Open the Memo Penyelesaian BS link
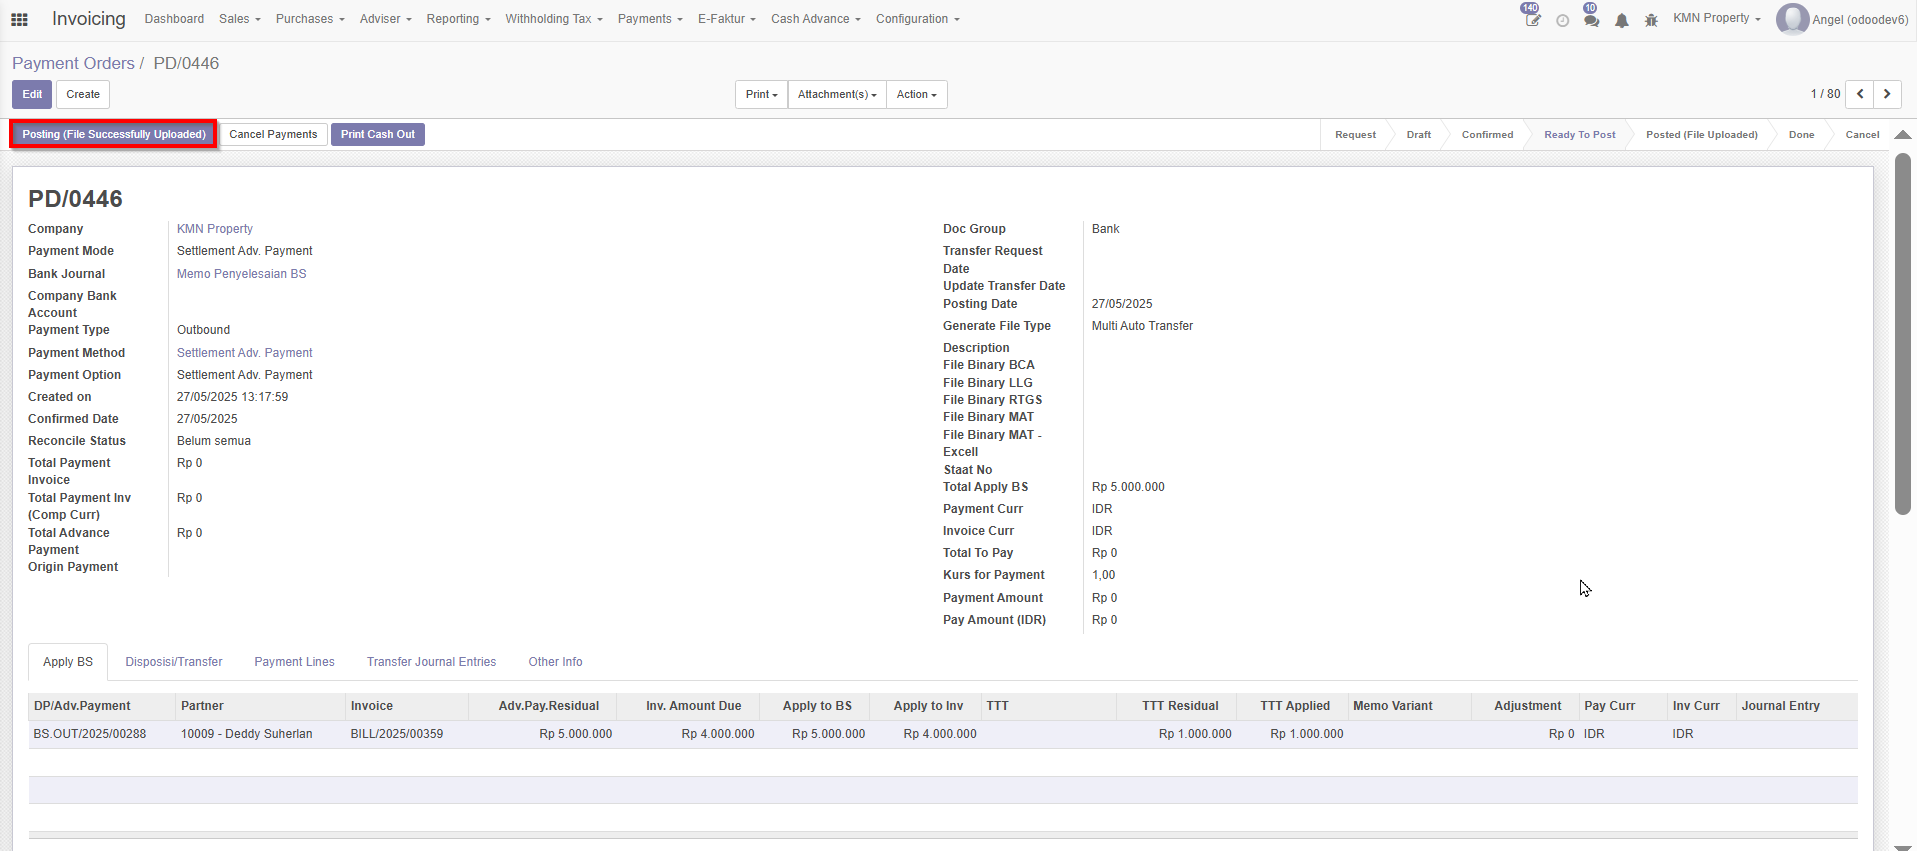Screen dimensions: 1917x851 point(241,274)
